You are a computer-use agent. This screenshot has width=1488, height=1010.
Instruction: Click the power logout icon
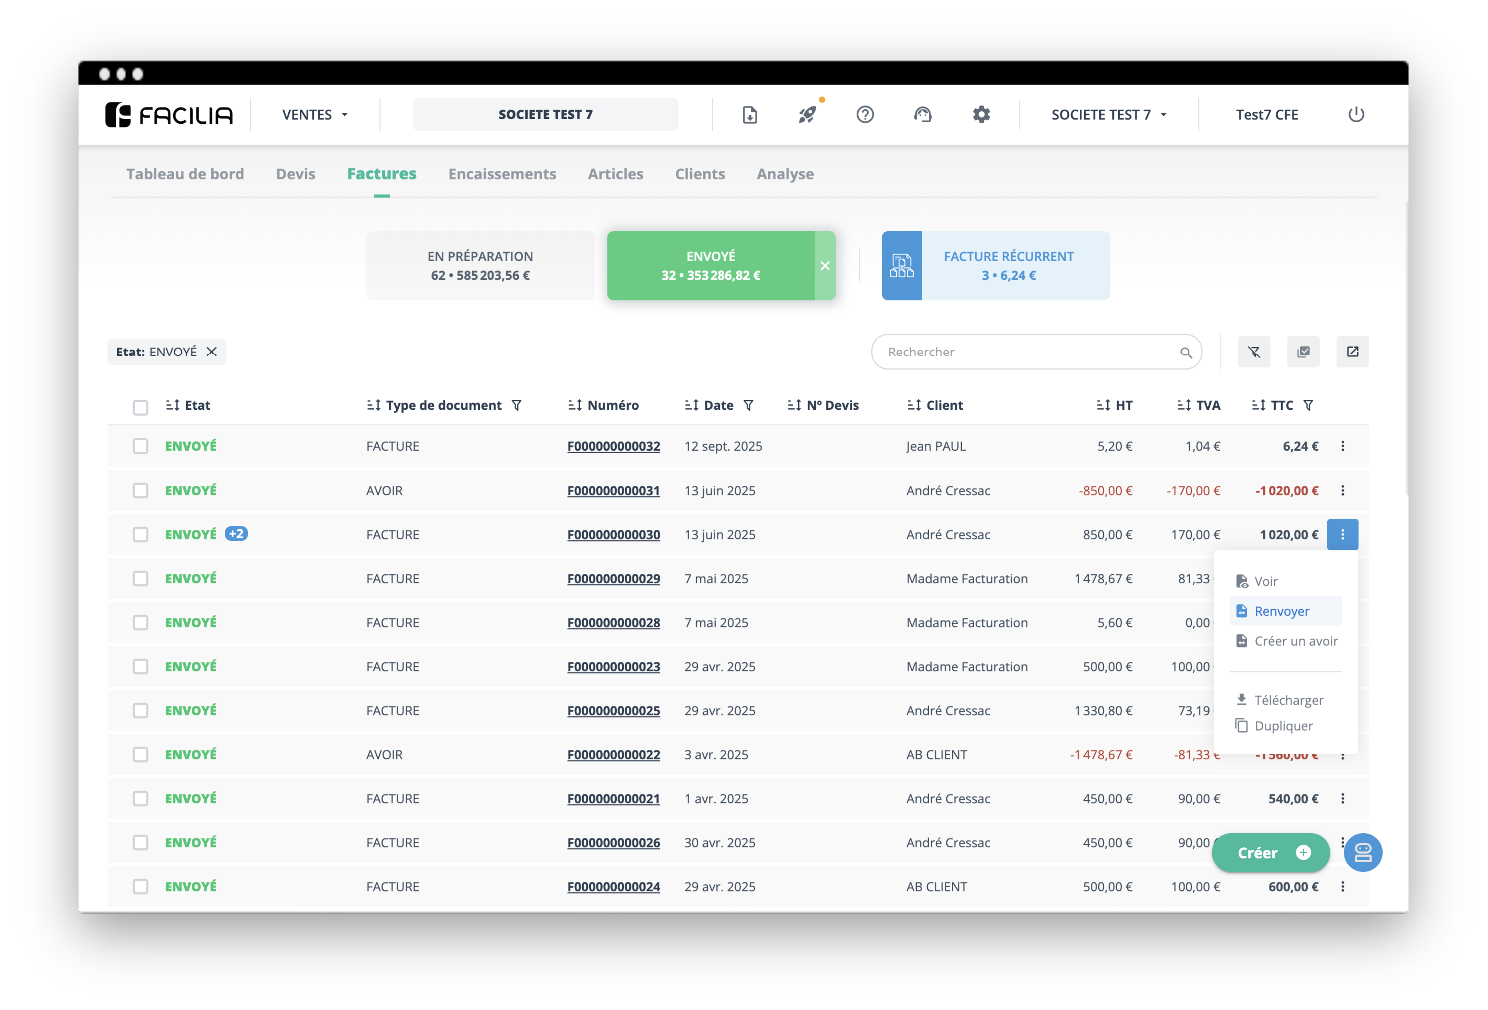[1356, 115]
